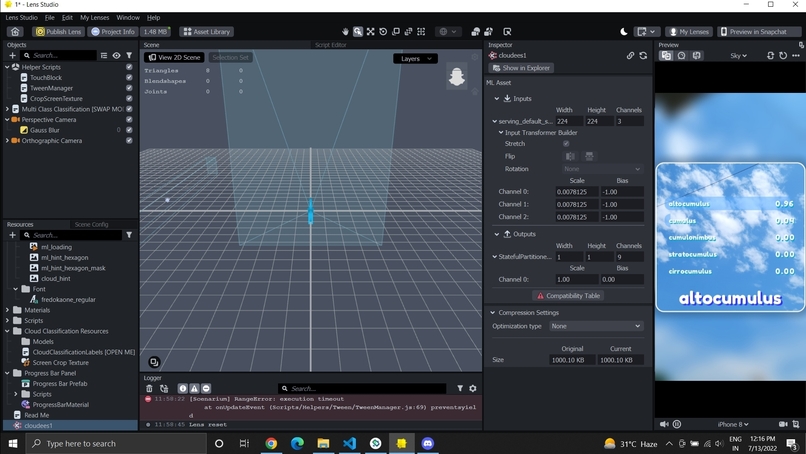This screenshot has width=806, height=454.
Task: Open the Rotation dropdown
Action: (x=602, y=169)
